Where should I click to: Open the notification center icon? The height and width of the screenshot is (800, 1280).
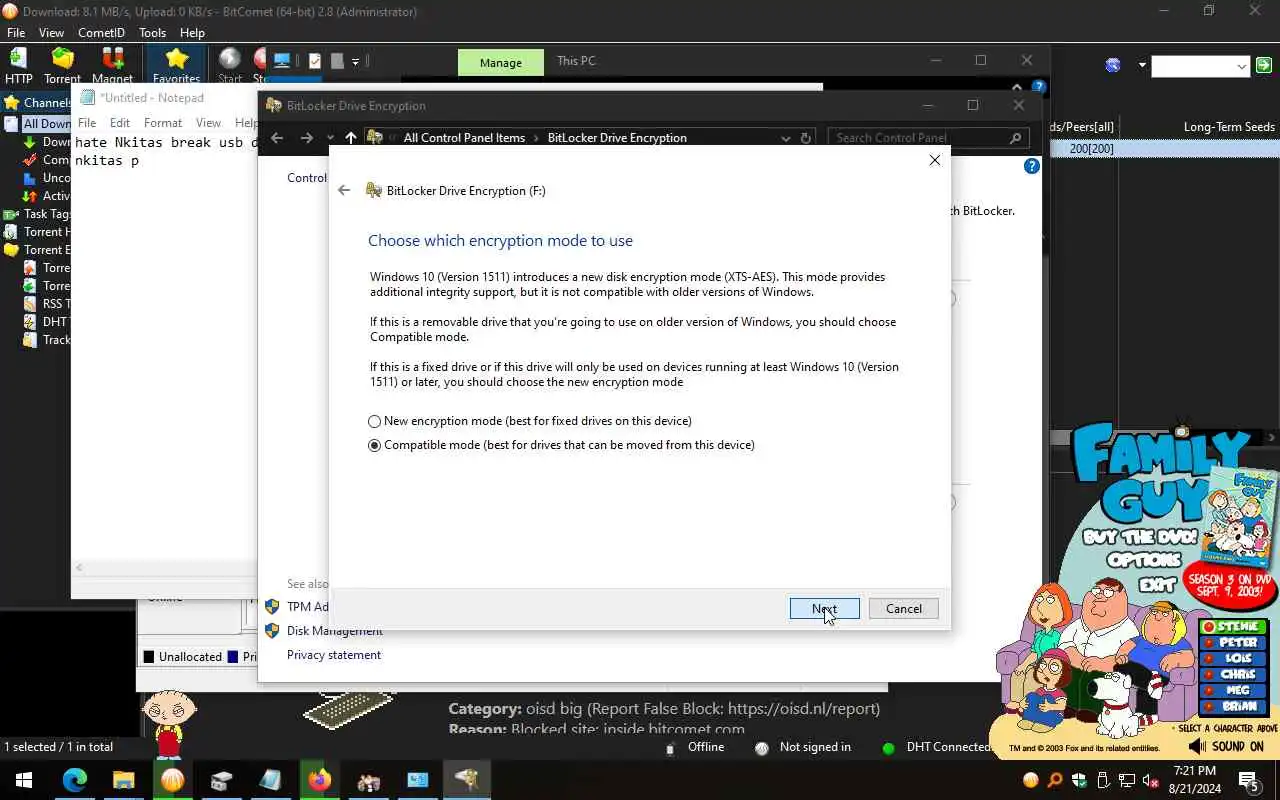pyautogui.click(x=1248, y=780)
